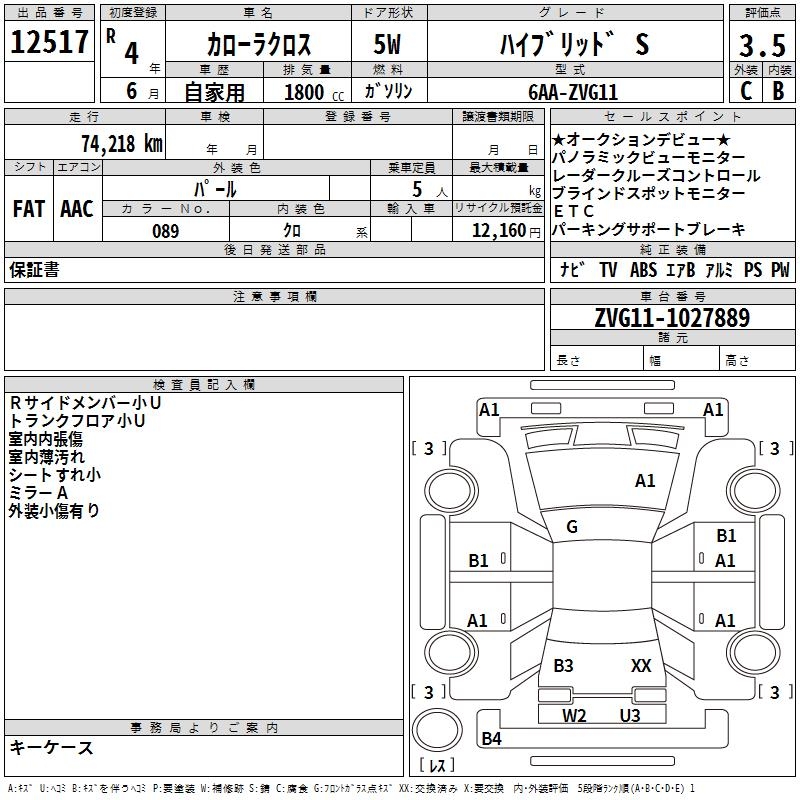Click the damage code legend line

[351, 789]
